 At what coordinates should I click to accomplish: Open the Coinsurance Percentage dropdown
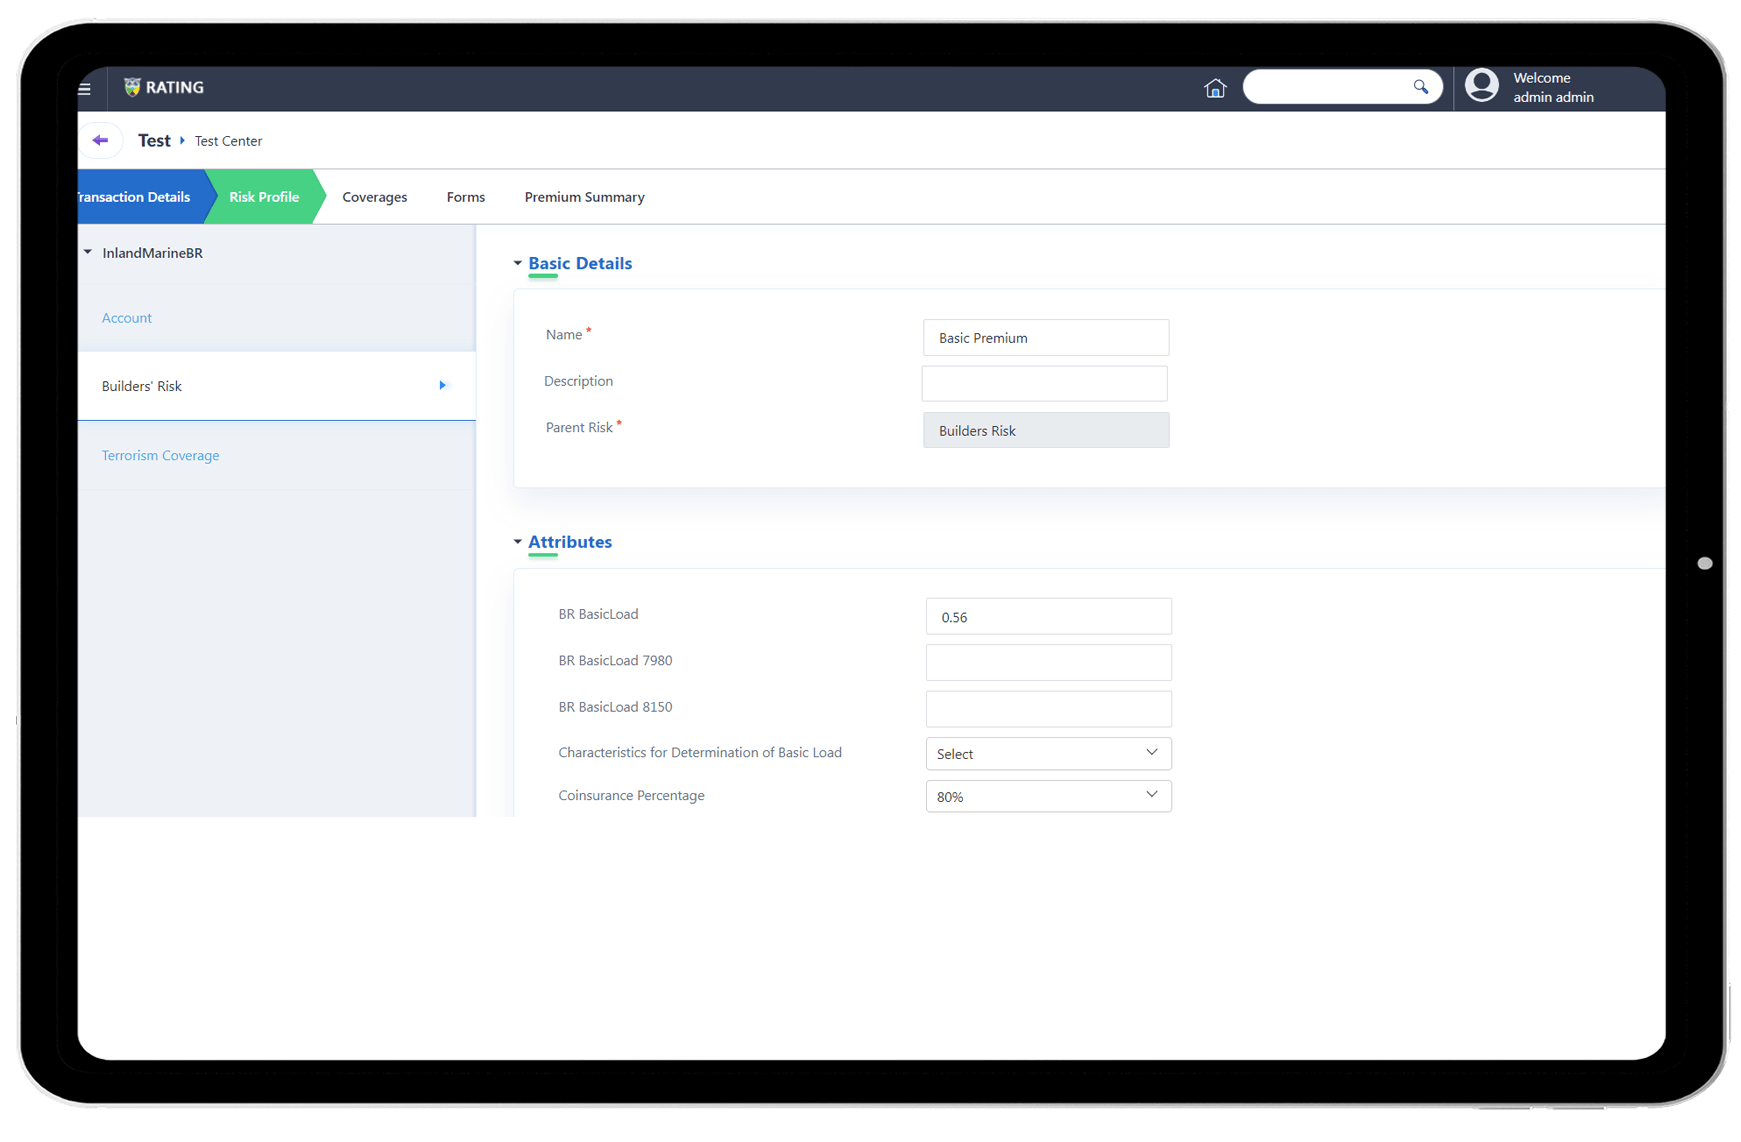point(1048,796)
